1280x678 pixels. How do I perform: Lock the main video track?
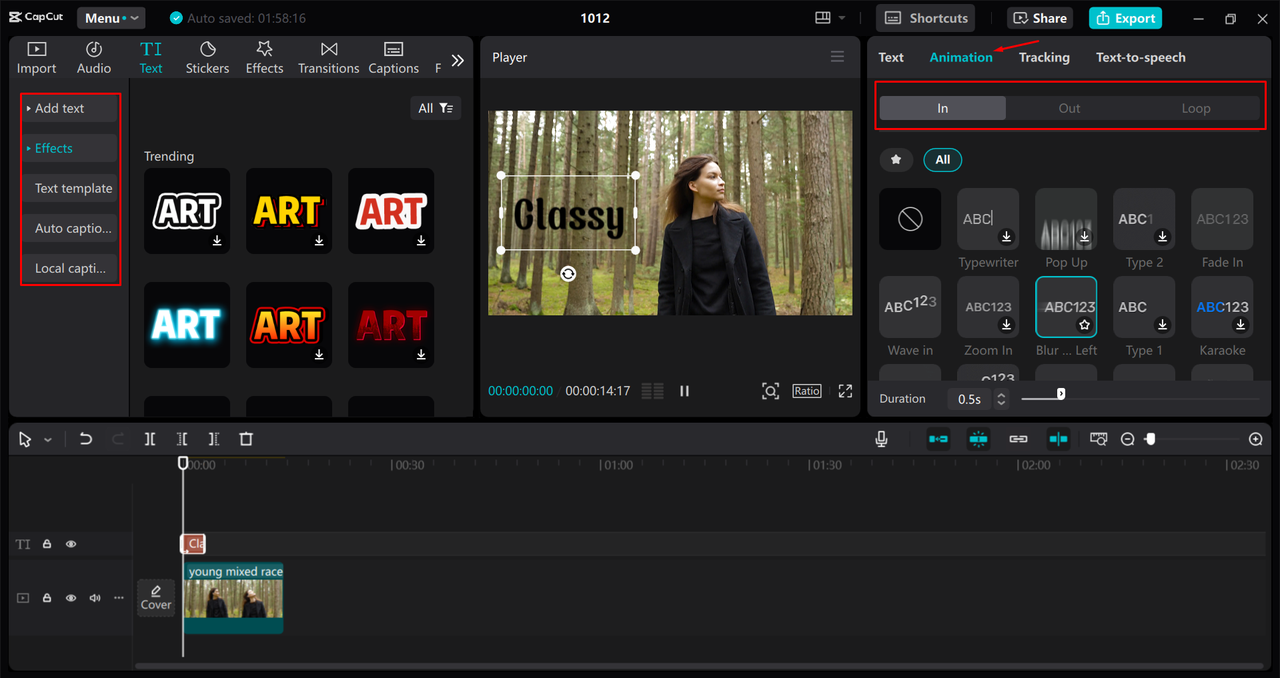click(47, 598)
